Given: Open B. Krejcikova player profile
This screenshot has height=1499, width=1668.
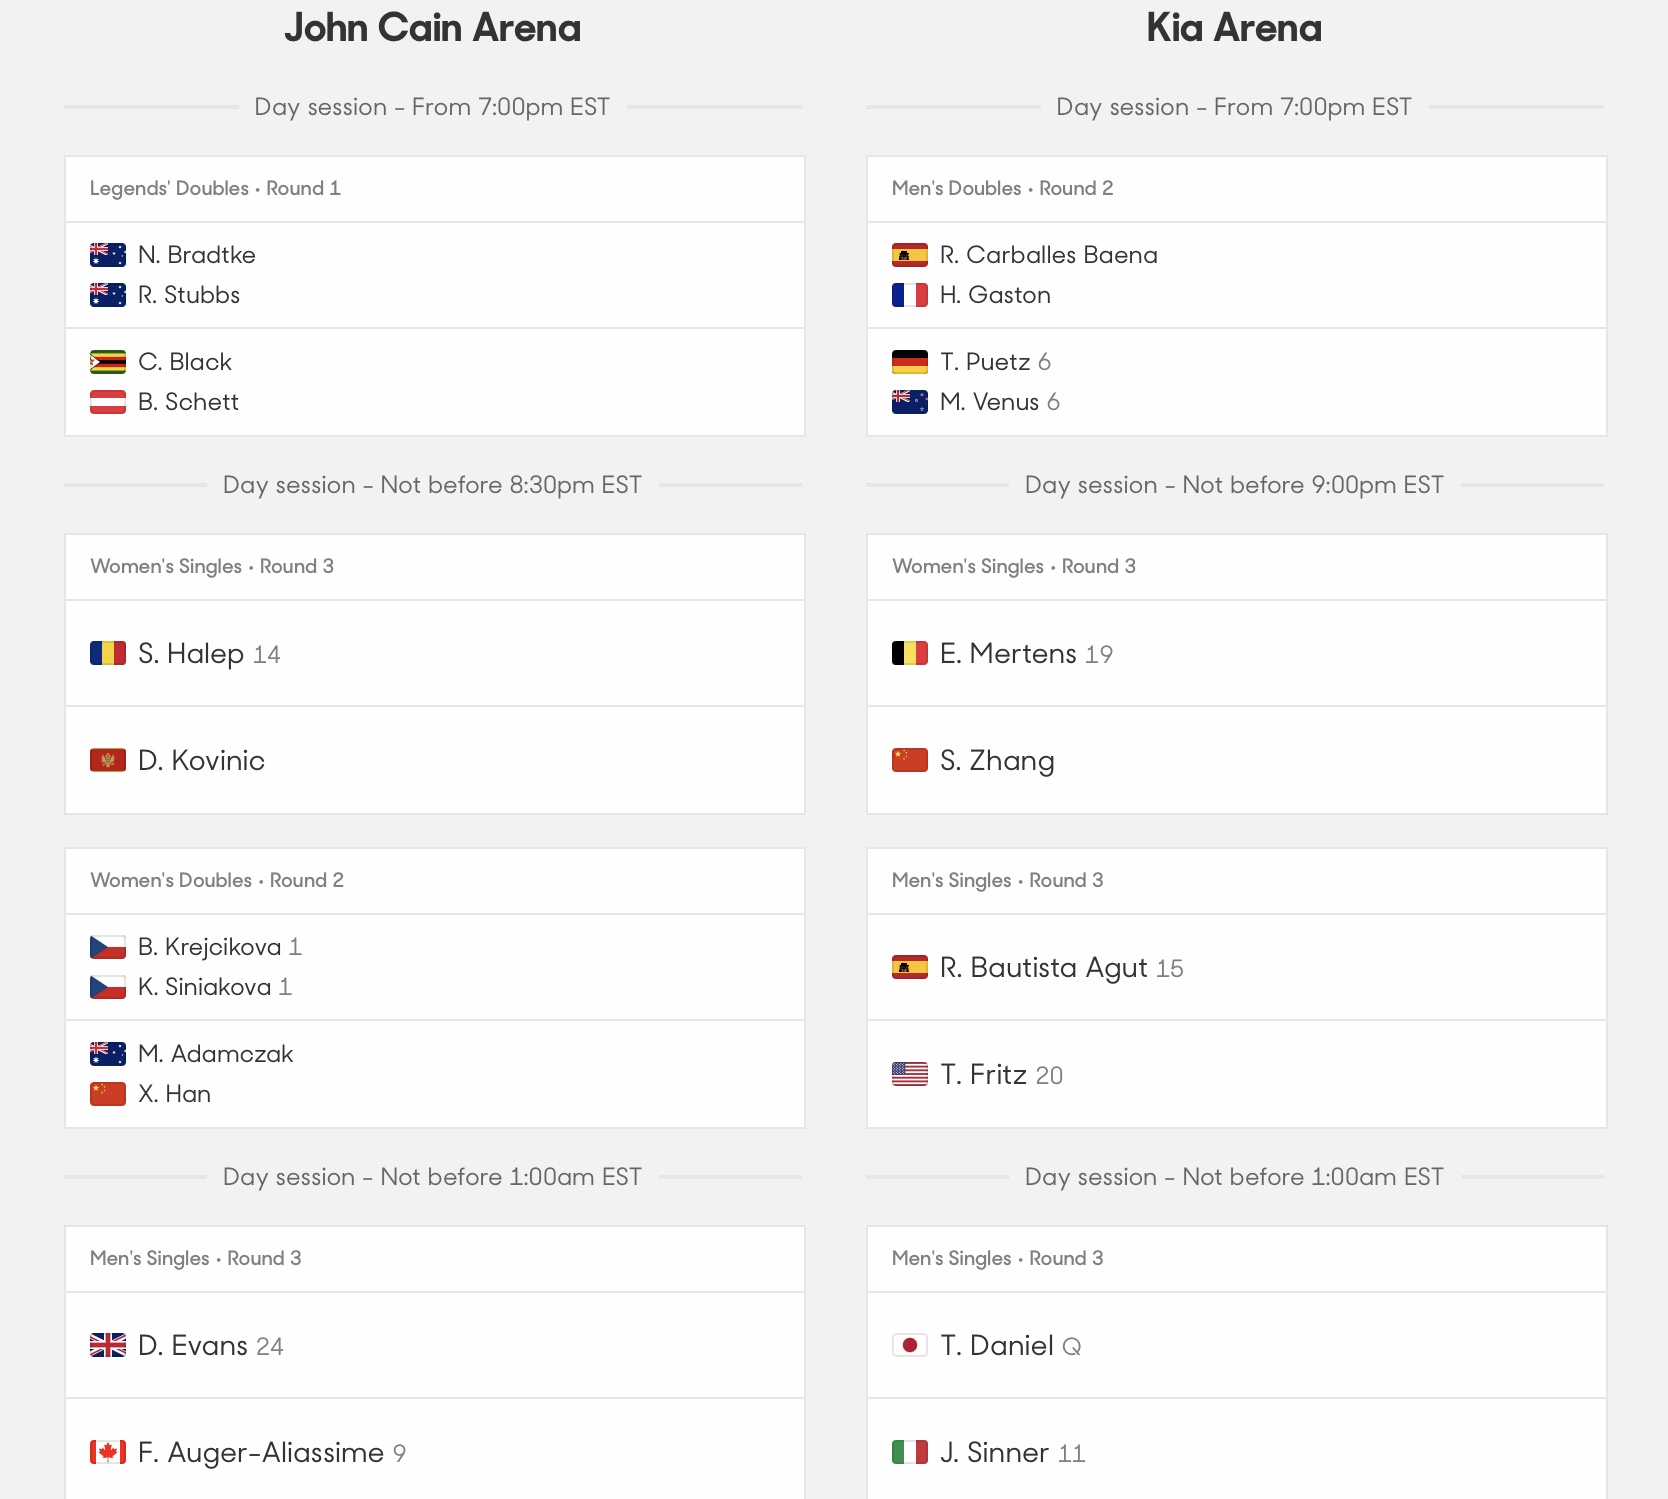Looking at the screenshot, I should tap(210, 947).
